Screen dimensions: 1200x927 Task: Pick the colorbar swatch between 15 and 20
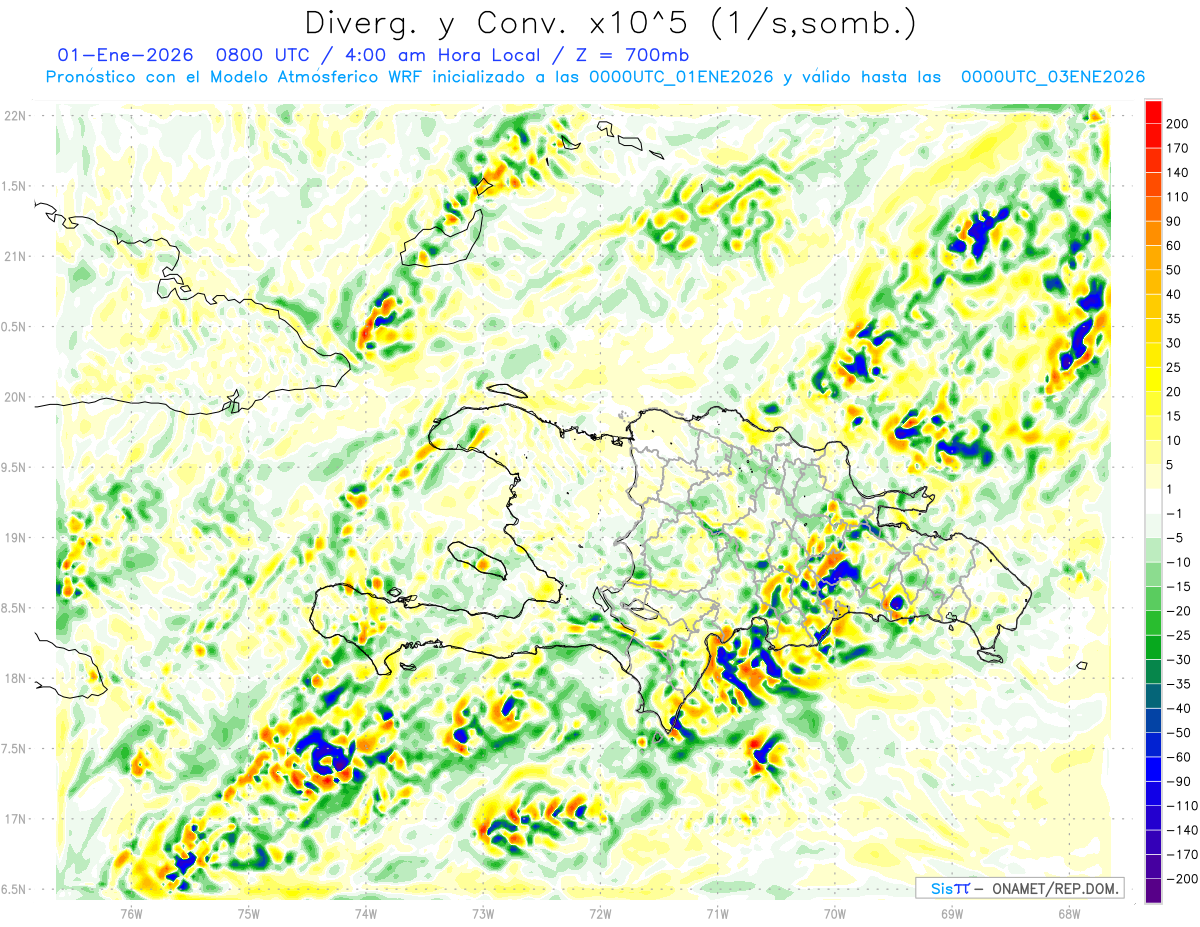point(1153,404)
